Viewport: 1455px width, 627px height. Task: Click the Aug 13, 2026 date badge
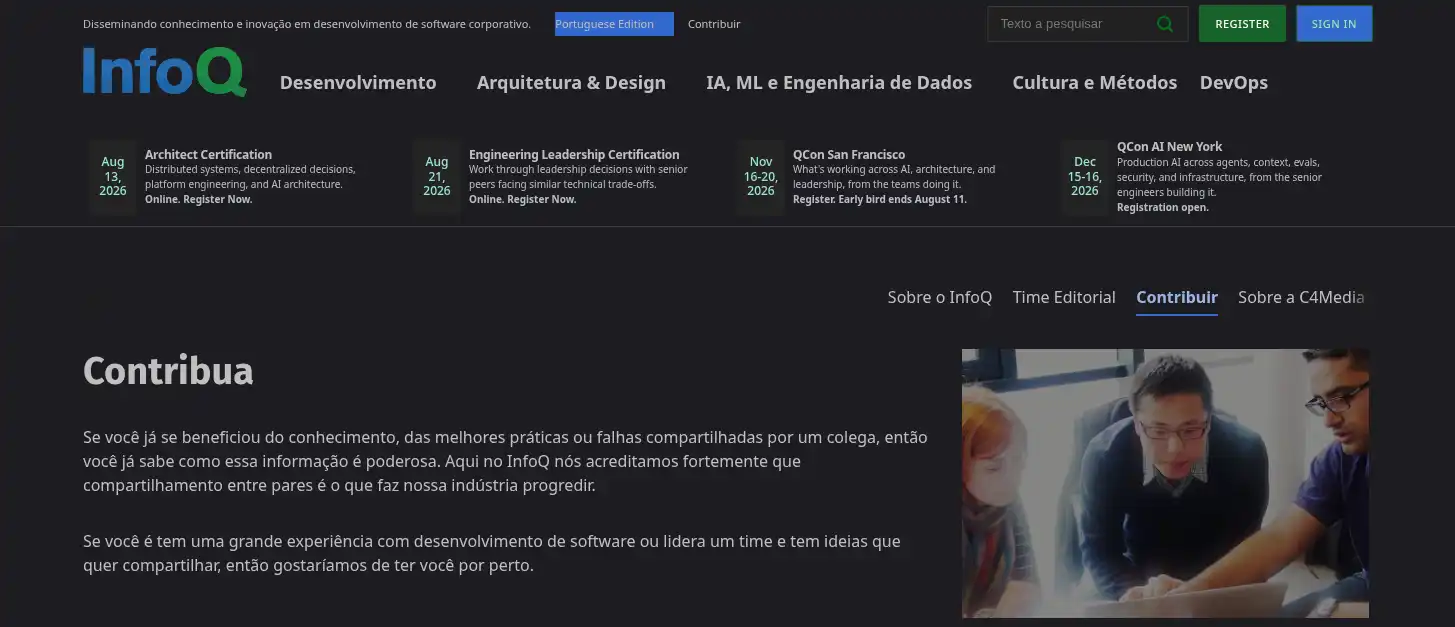pyautogui.click(x=113, y=176)
